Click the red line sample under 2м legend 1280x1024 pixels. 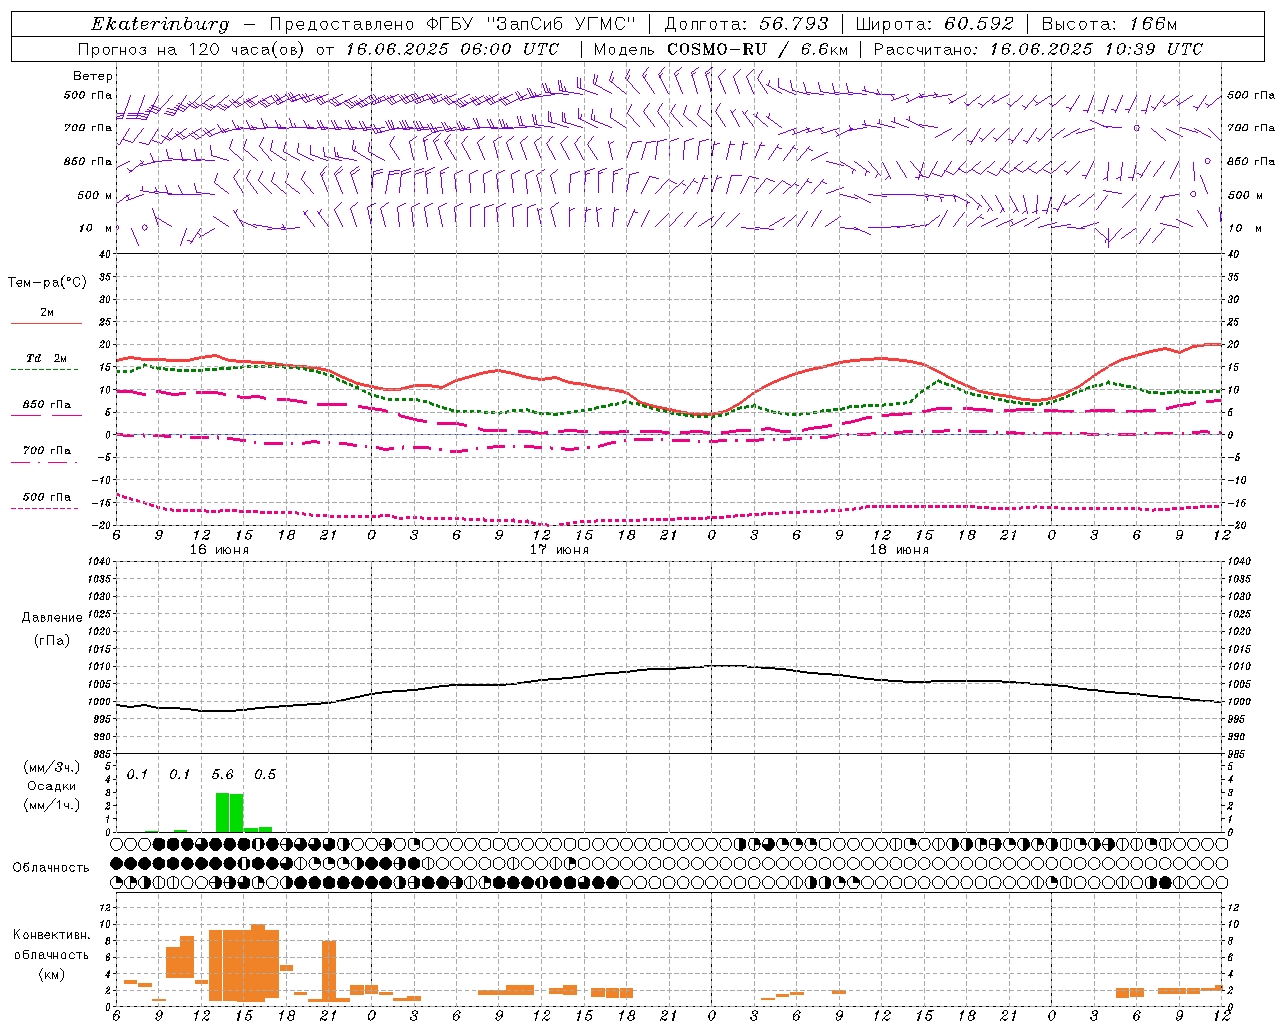(46, 324)
